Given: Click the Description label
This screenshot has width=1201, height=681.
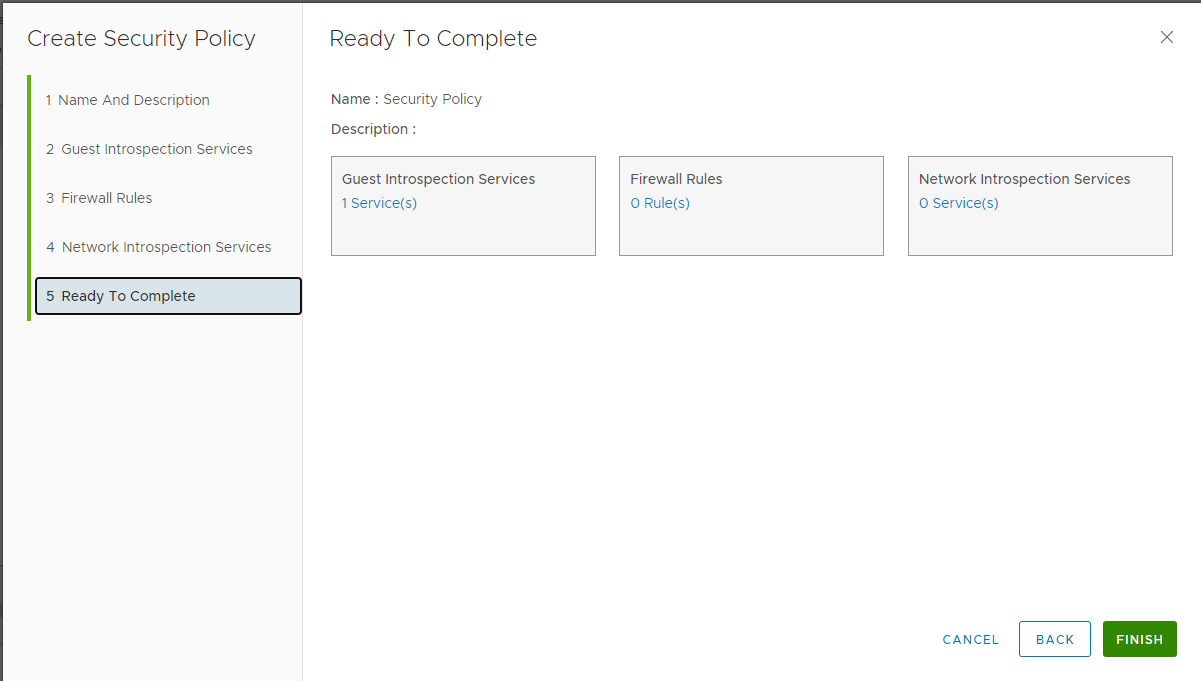Looking at the screenshot, I should [369, 129].
